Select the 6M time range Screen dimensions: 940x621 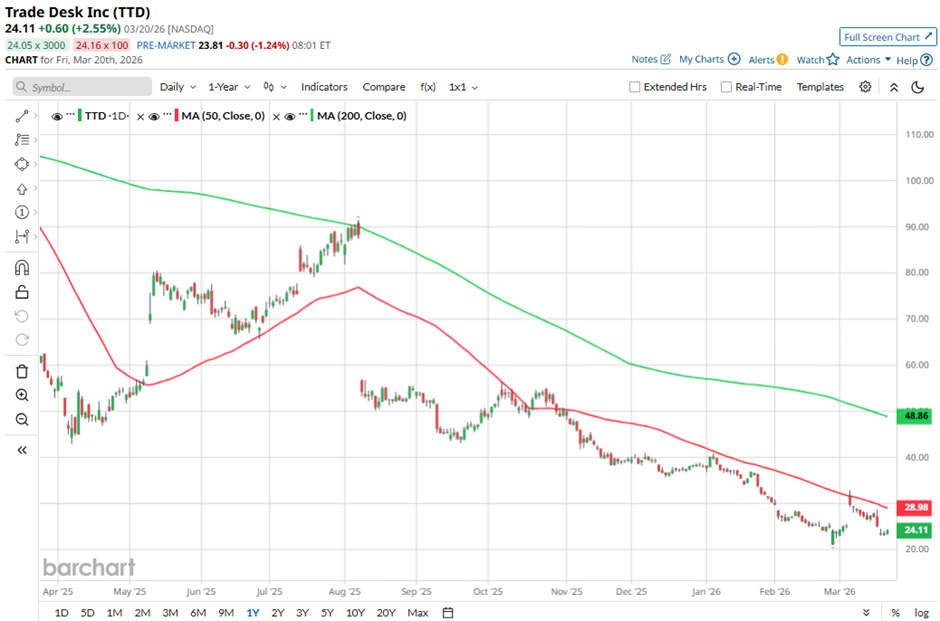[198, 613]
